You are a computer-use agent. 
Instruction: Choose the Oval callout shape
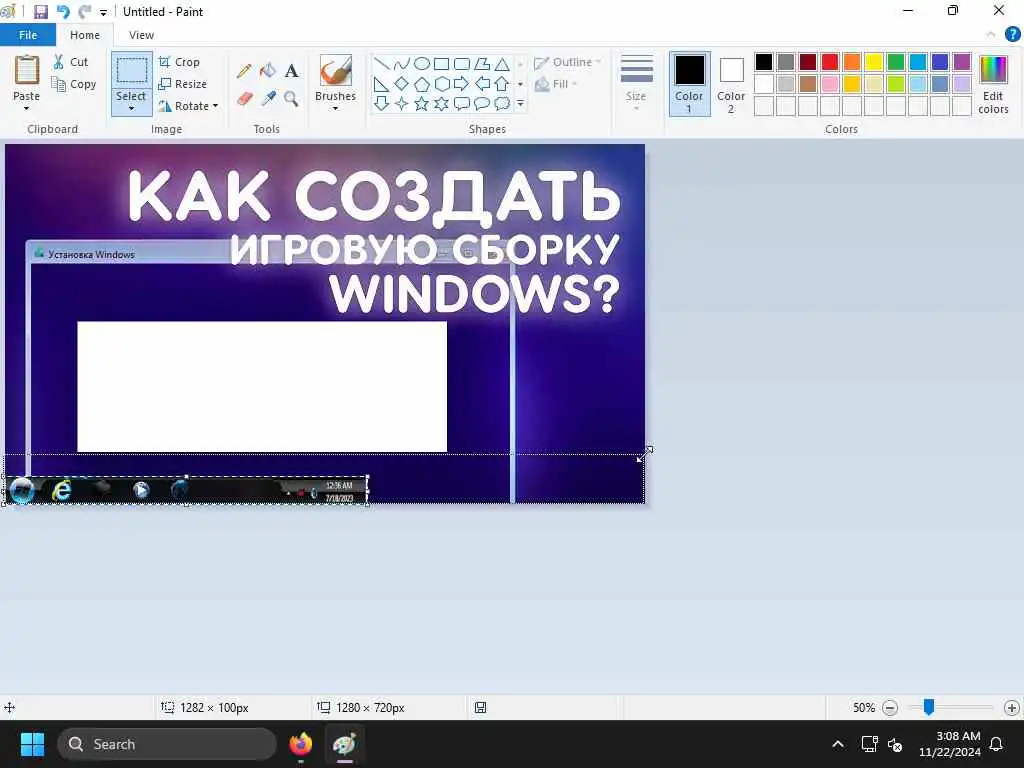pos(482,103)
